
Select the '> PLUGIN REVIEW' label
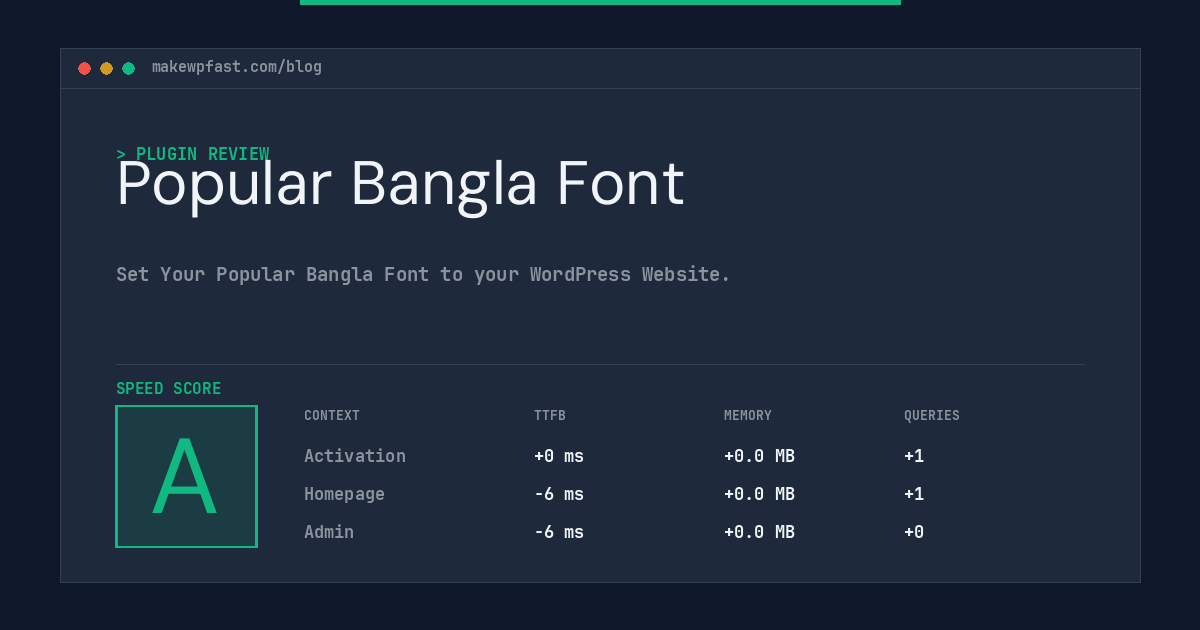click(193, 154)
